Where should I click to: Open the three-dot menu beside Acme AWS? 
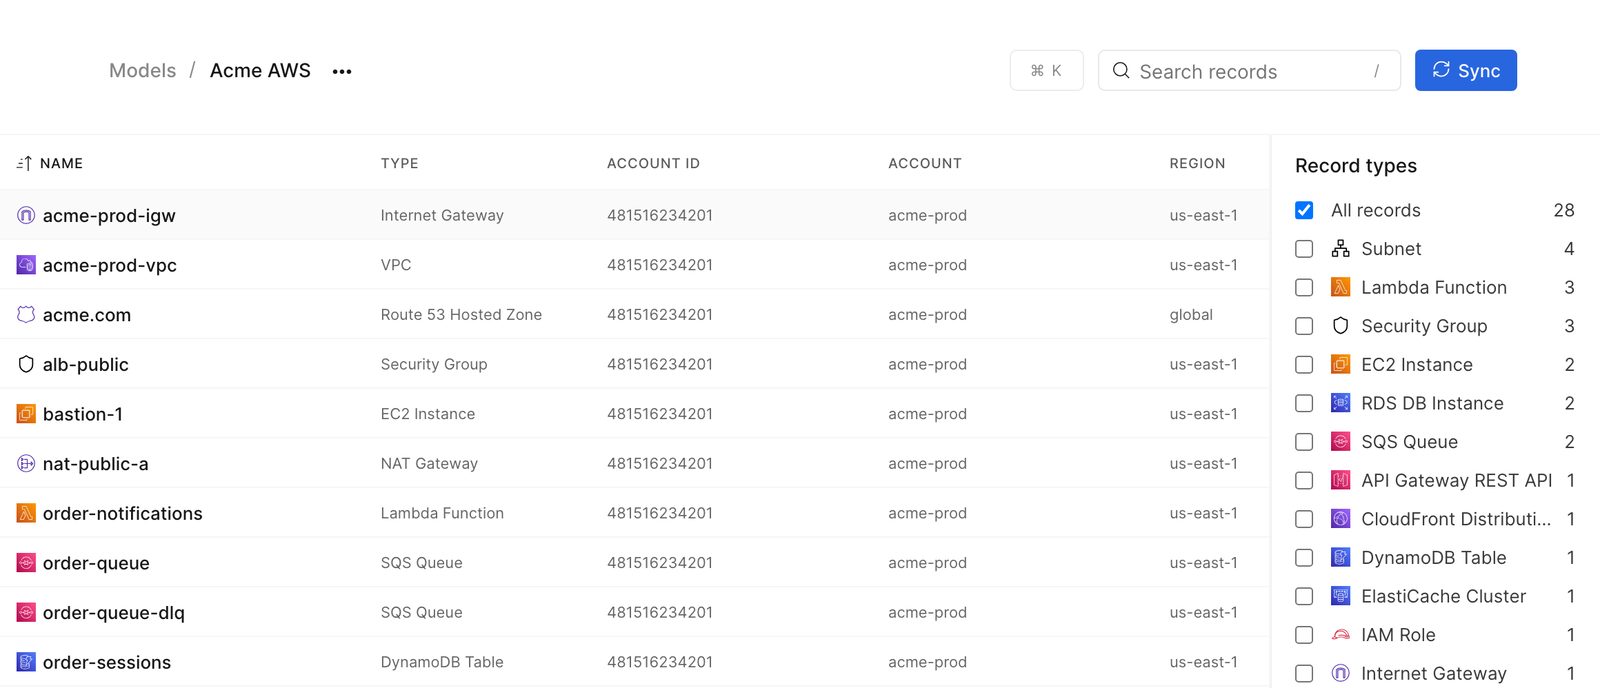342,71
